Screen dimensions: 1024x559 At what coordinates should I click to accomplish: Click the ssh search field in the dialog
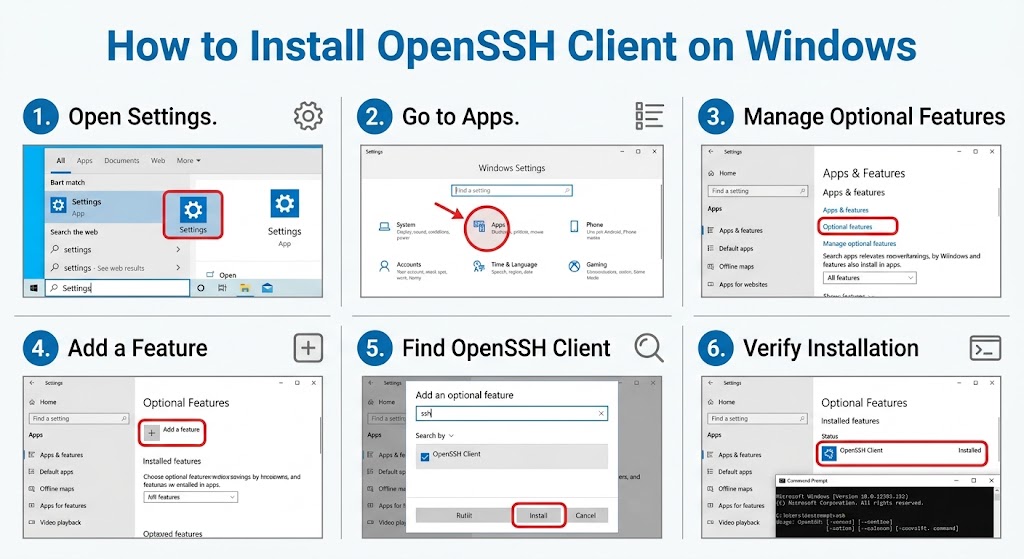pyautogui.click(x=511, y=413)
